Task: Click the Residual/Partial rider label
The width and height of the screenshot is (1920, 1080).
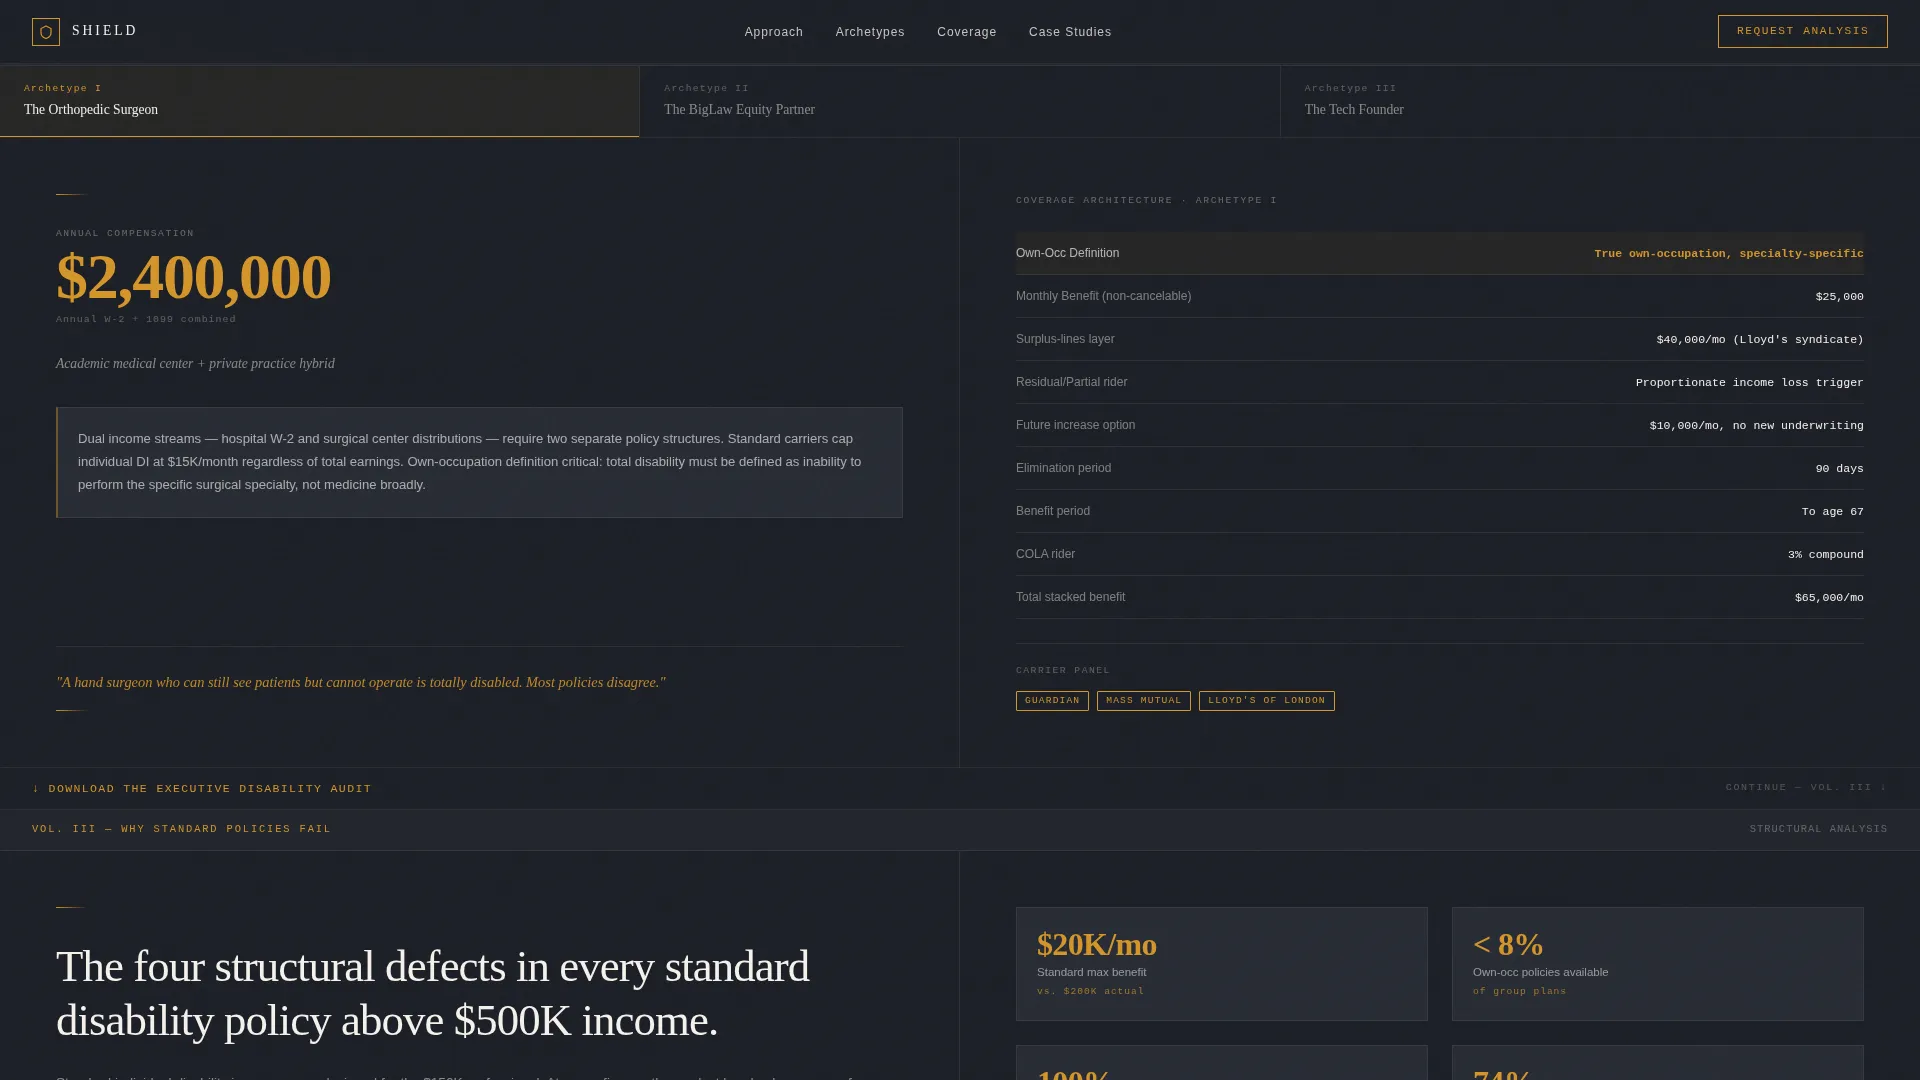Action: [1071, 382]
